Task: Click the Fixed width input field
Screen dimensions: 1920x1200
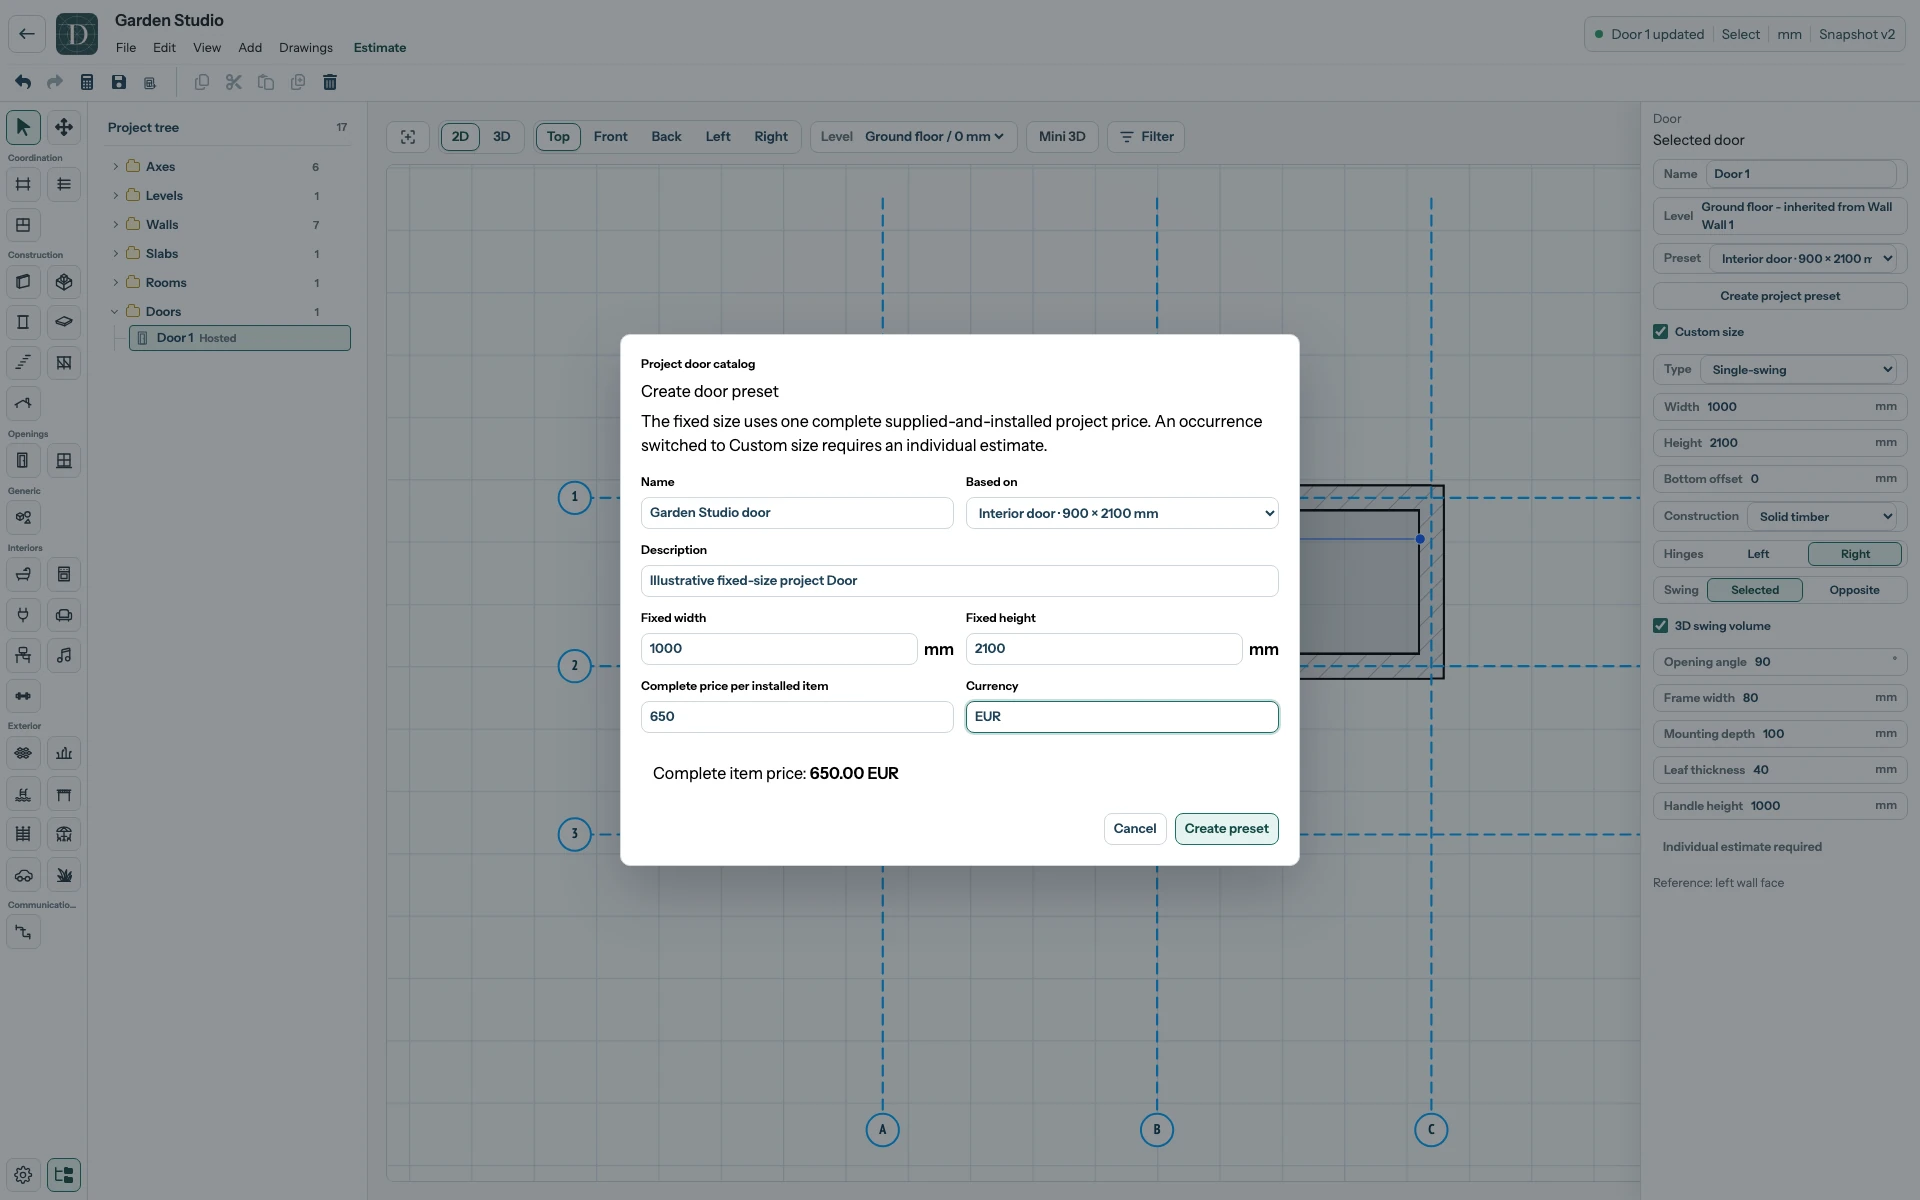Action: pyautogui.click(x=779, y=649)
